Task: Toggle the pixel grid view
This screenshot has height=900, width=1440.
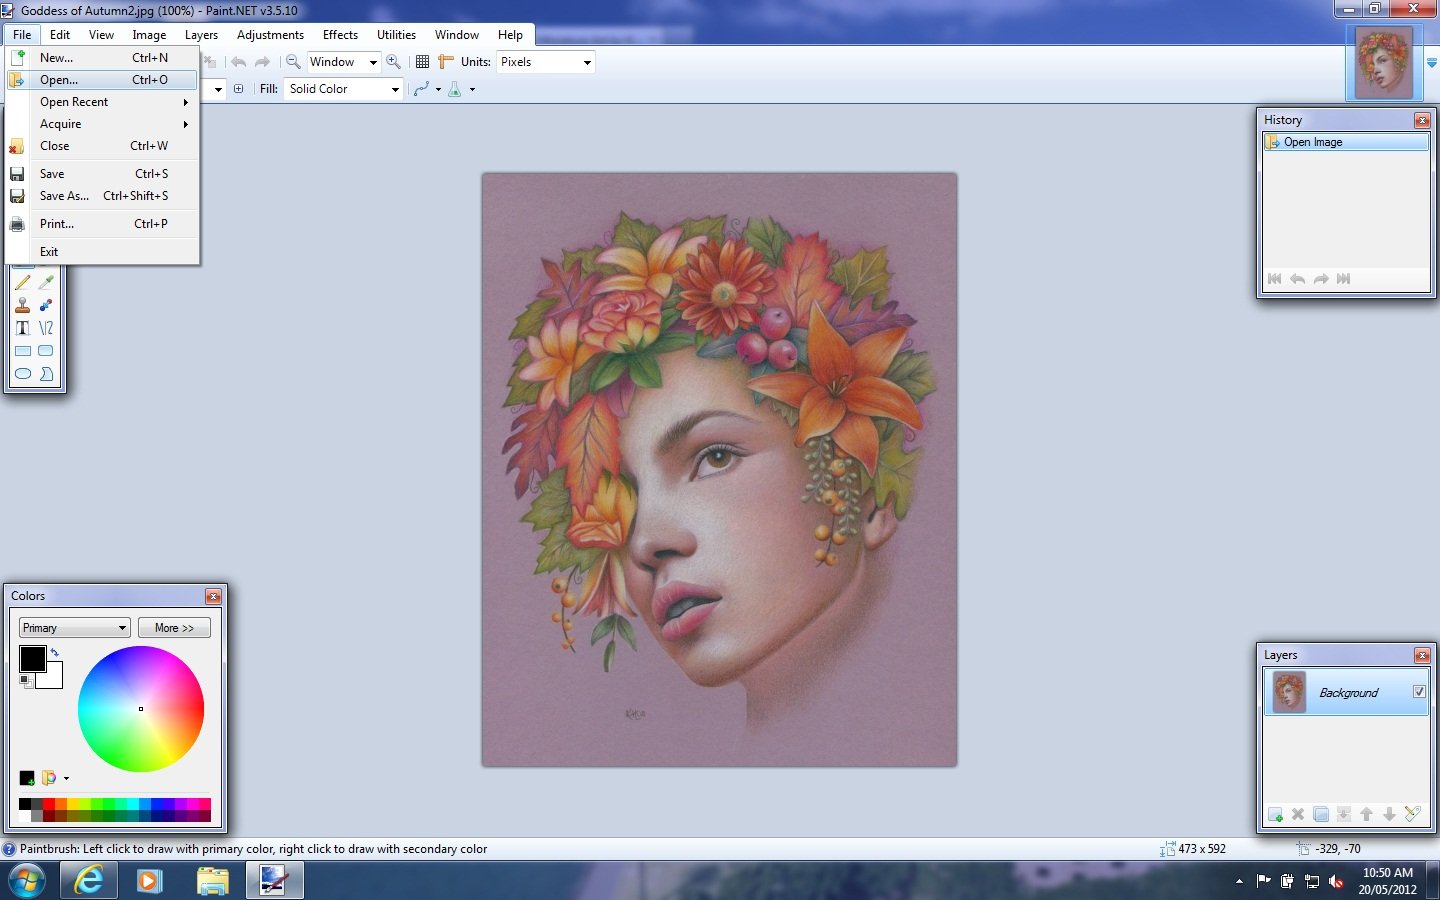Action: coord(423,62)
